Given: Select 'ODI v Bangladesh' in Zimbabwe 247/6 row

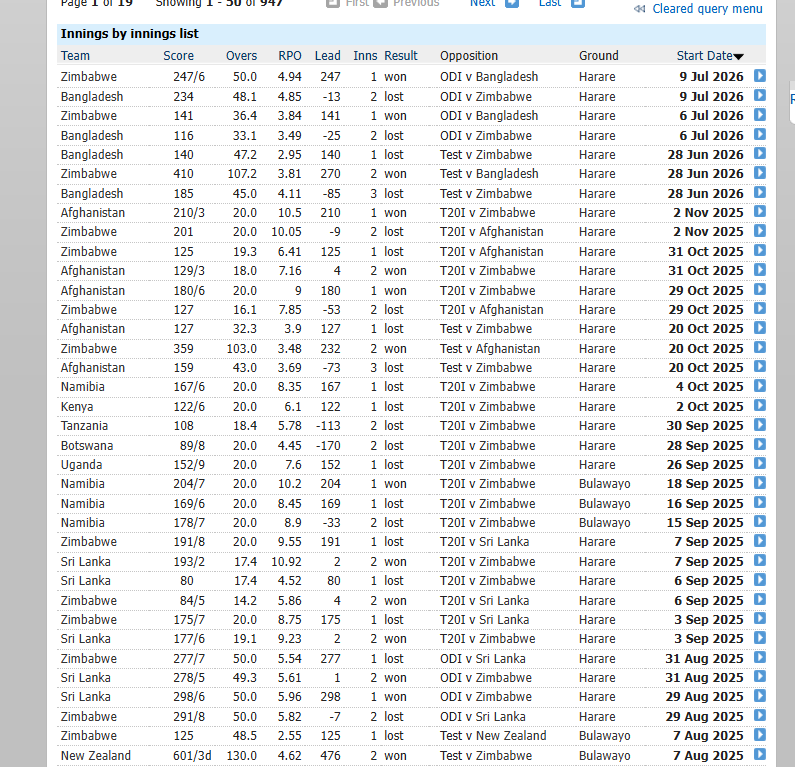Looking at the screenshot, I should click(489, 77).
